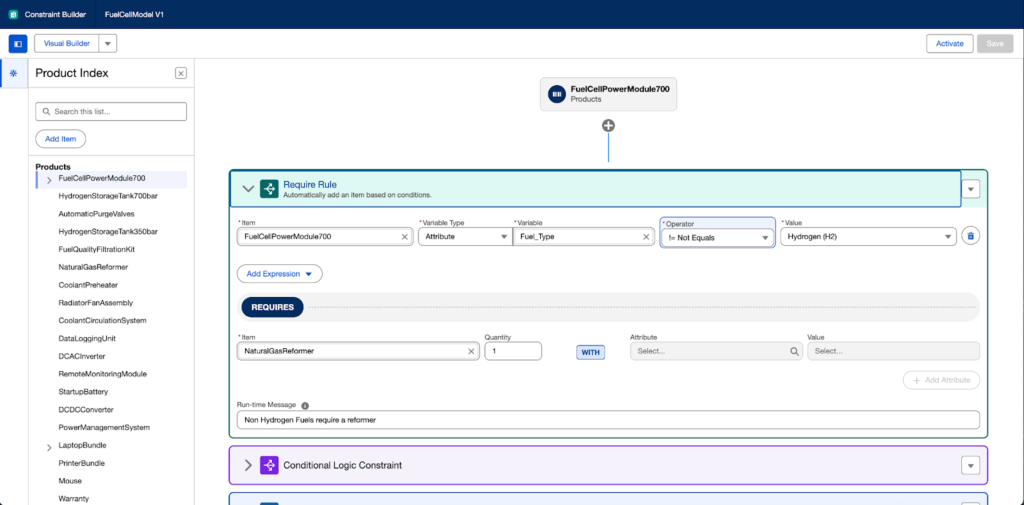The image size is (1024, 505).
Task: Click the WITH Value Select field
Action: 893,351
